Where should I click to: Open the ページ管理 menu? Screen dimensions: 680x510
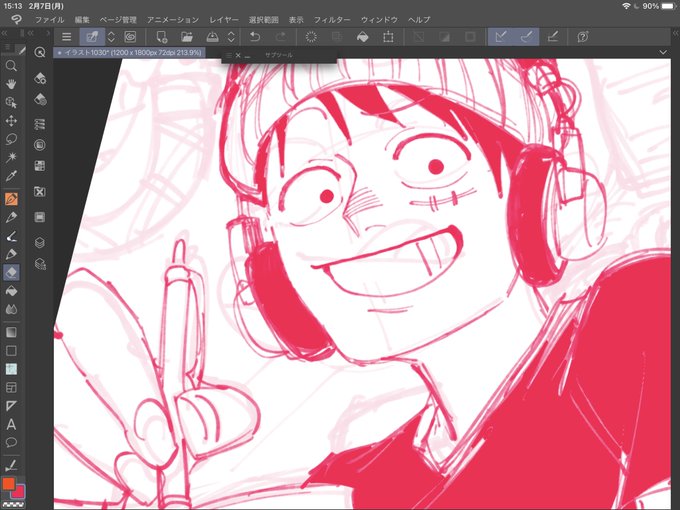(118, 20)
